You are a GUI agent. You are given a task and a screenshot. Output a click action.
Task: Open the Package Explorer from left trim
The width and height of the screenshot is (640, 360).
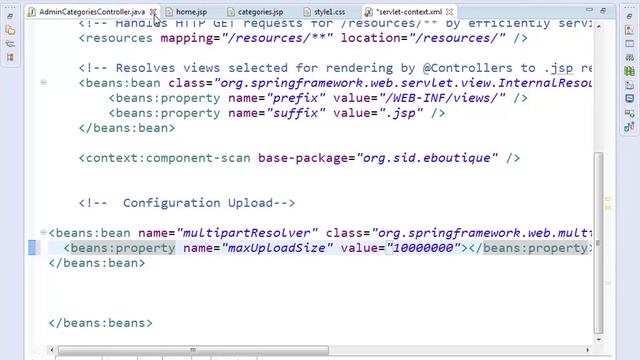tap(11, 30)
